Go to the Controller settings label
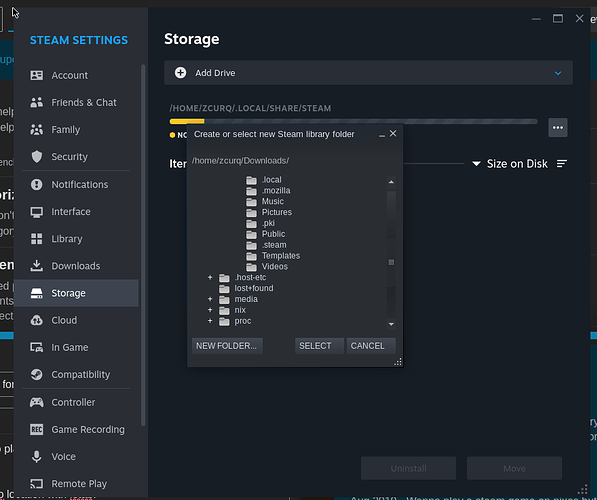597x500 pixels. click(73, 402)
